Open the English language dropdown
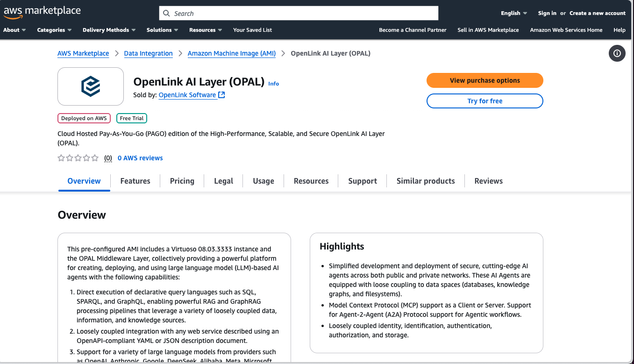Screen dimensions: 634x364 click(x=514, y=13)
